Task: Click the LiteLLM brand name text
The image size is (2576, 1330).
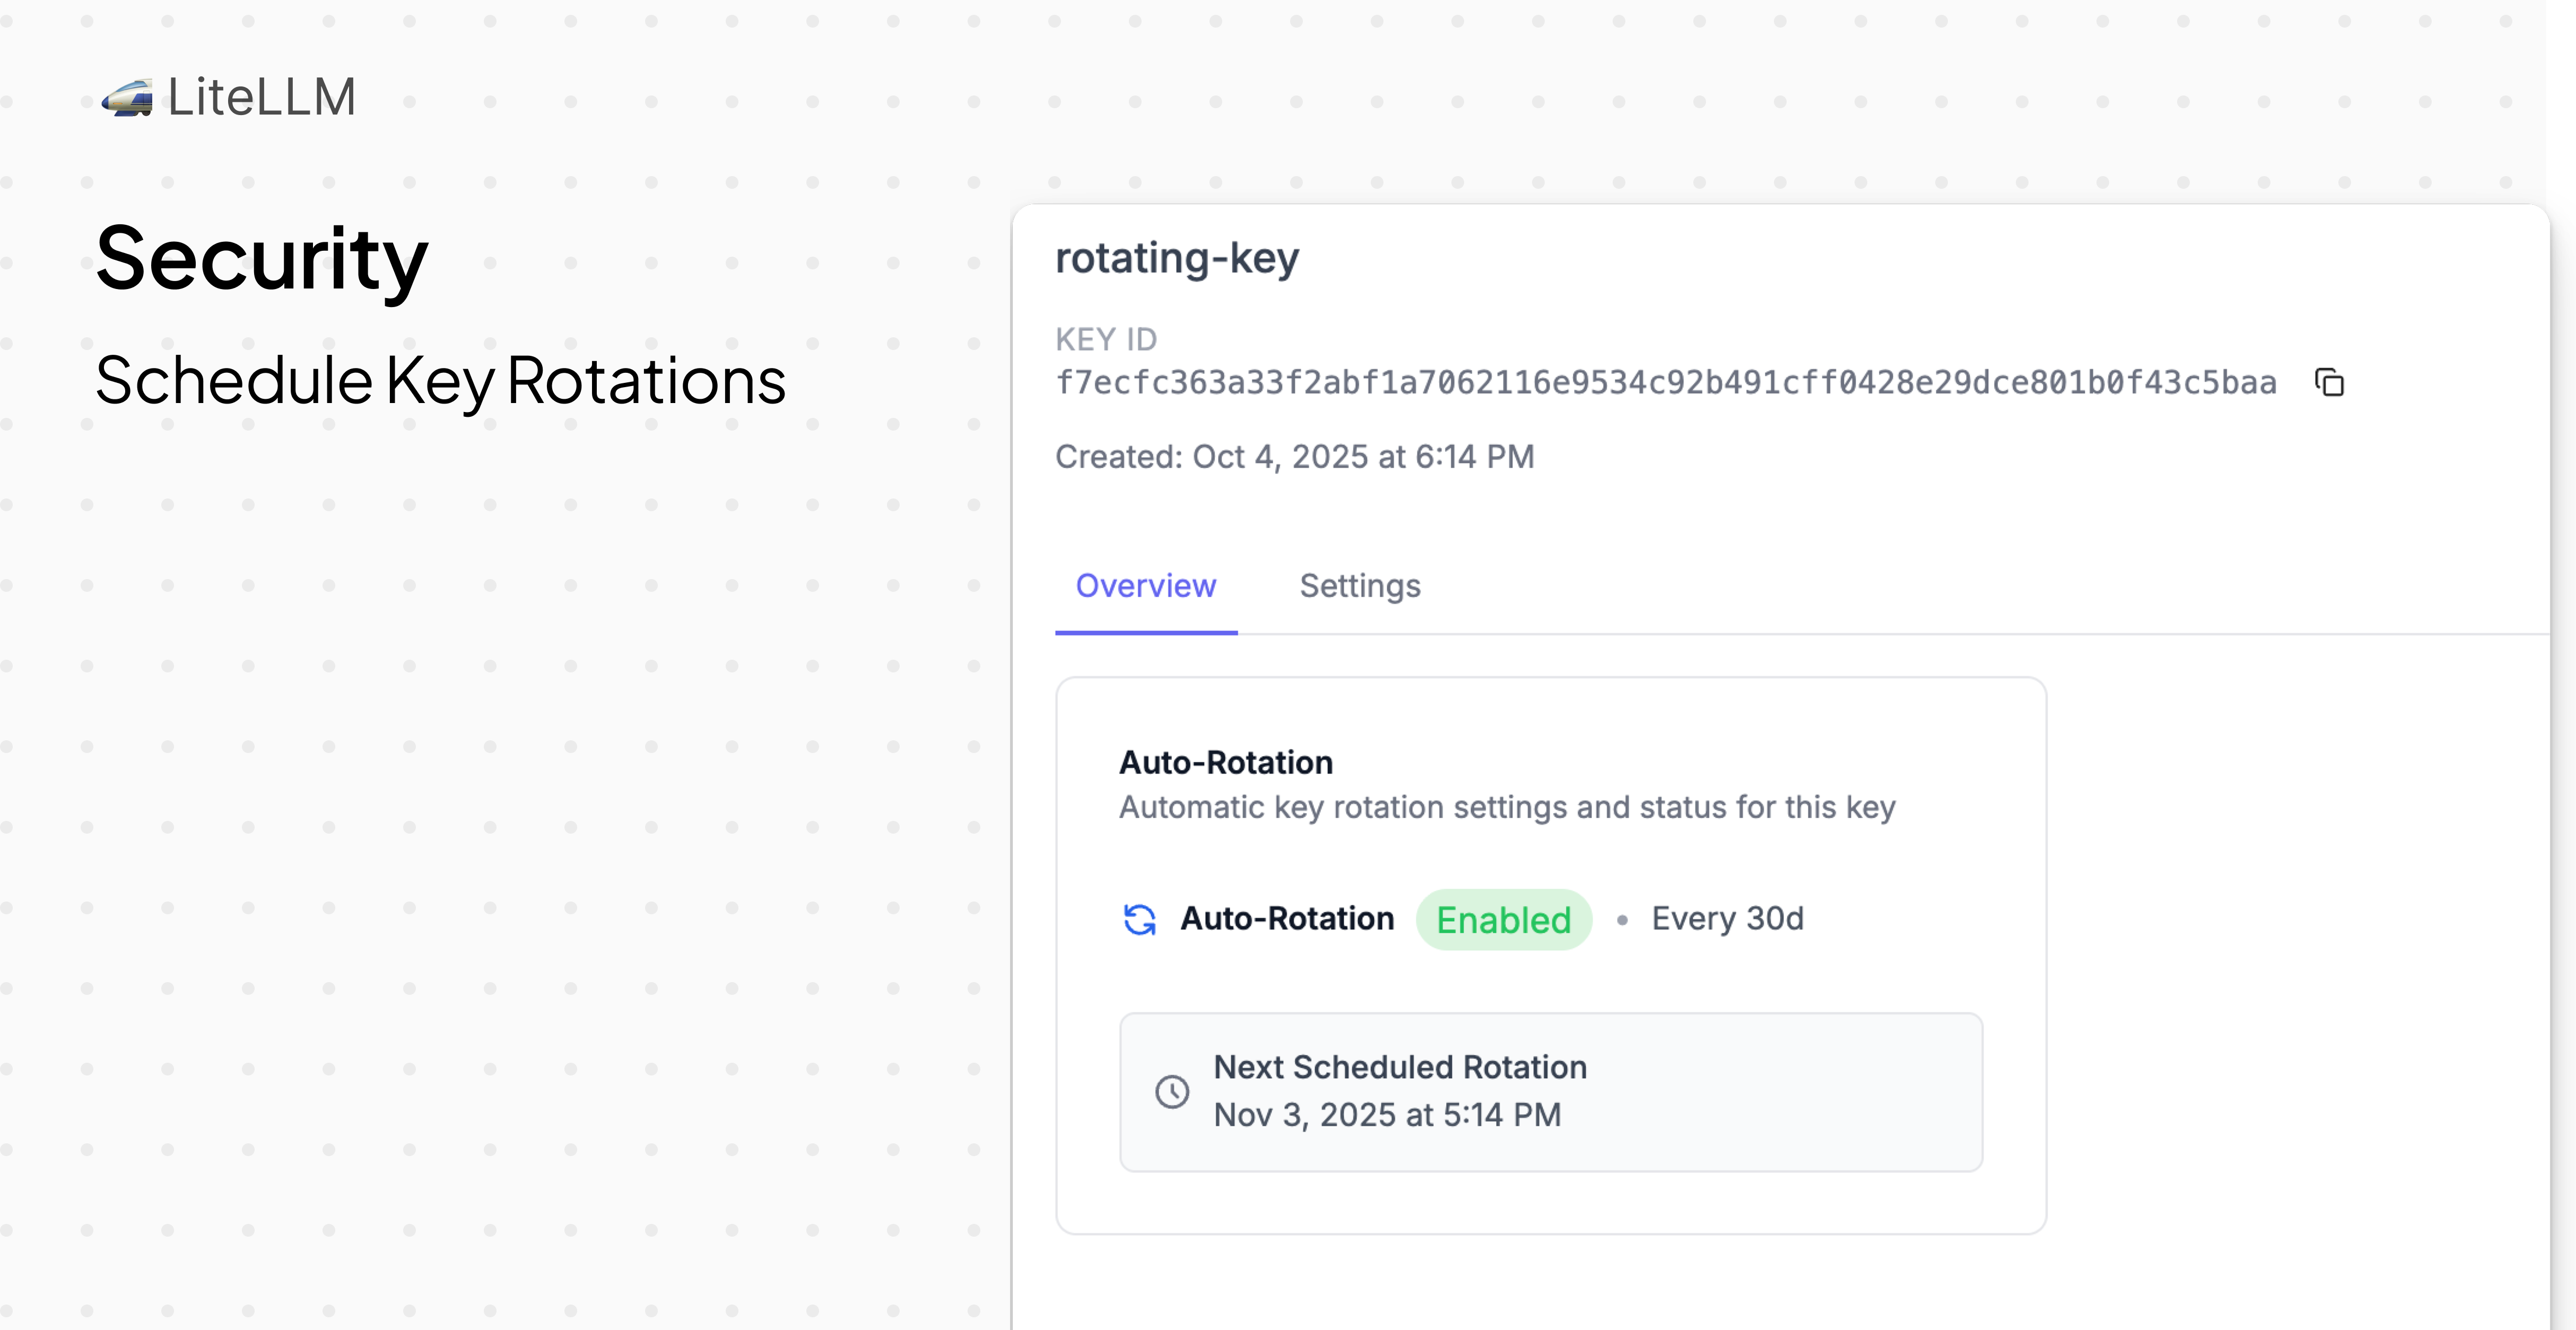Action: click(262, 98)
